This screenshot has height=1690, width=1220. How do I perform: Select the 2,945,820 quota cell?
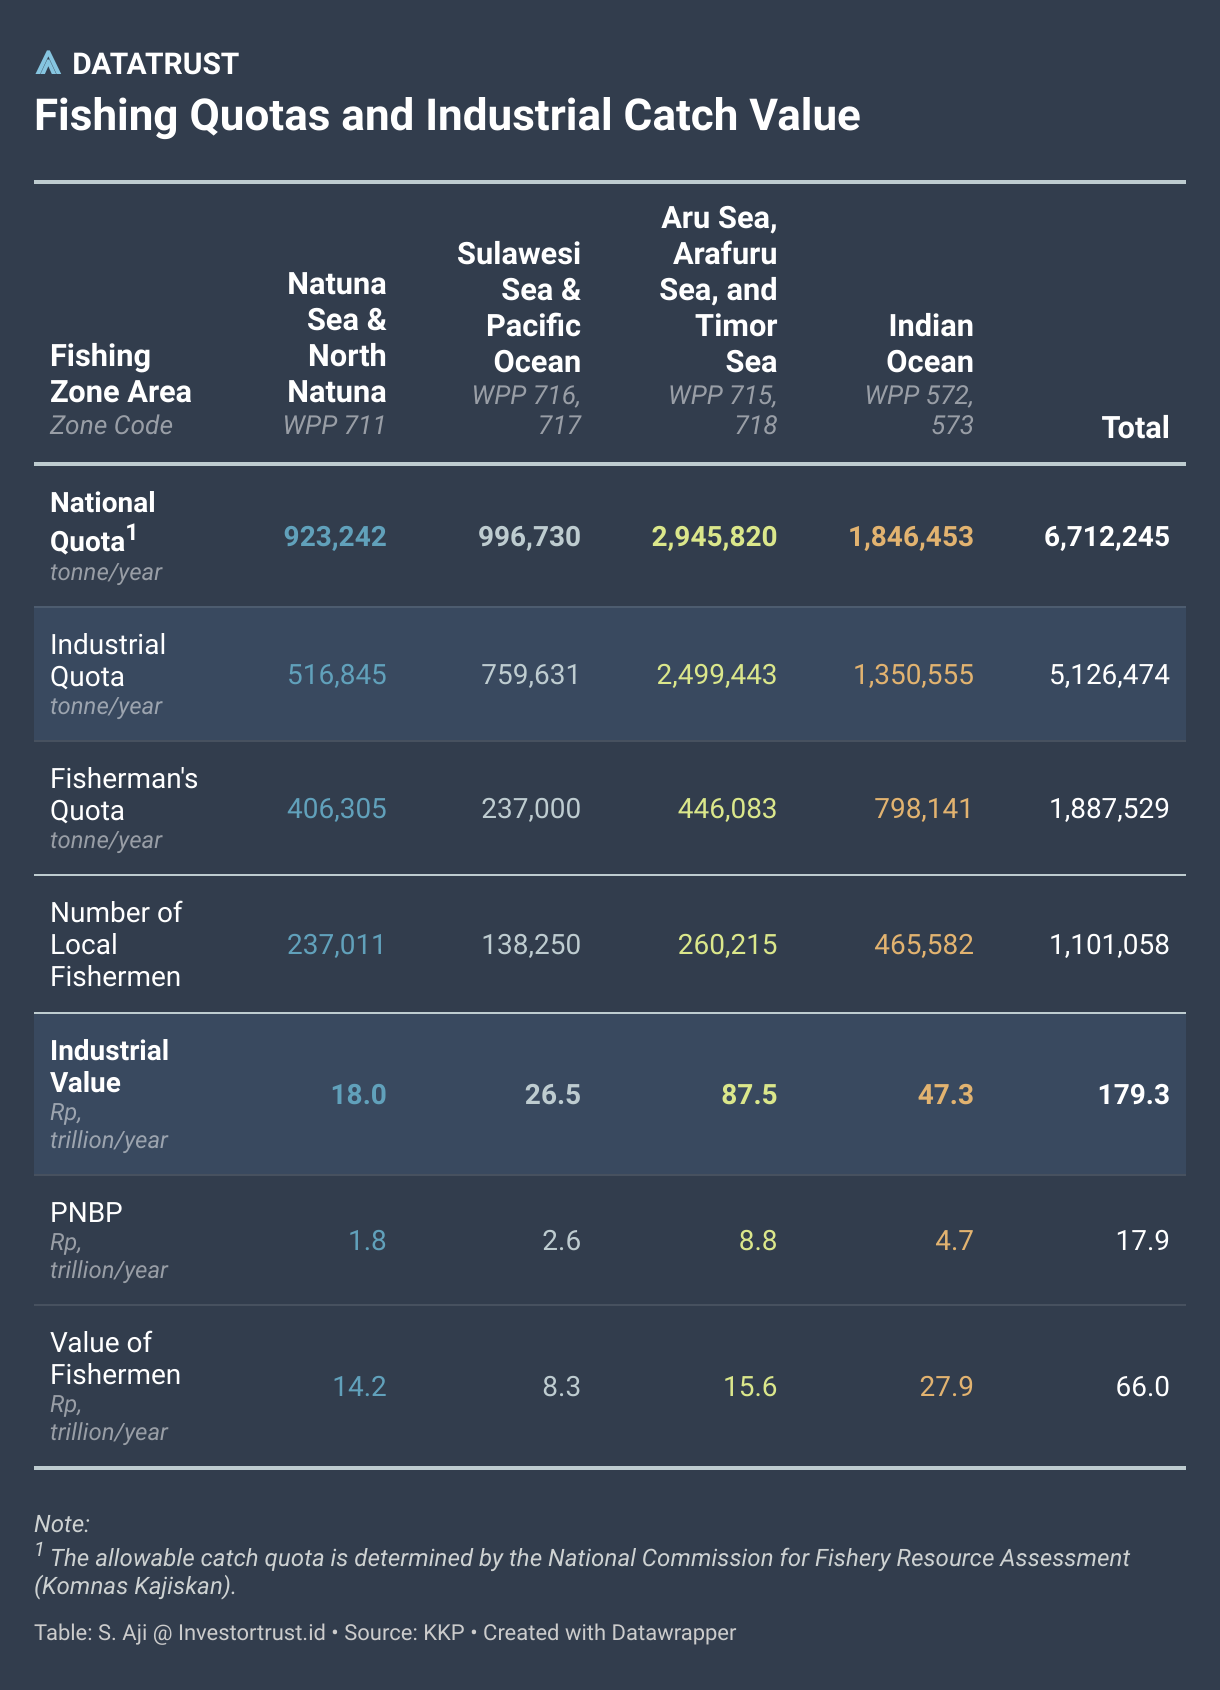coord(714,537)
